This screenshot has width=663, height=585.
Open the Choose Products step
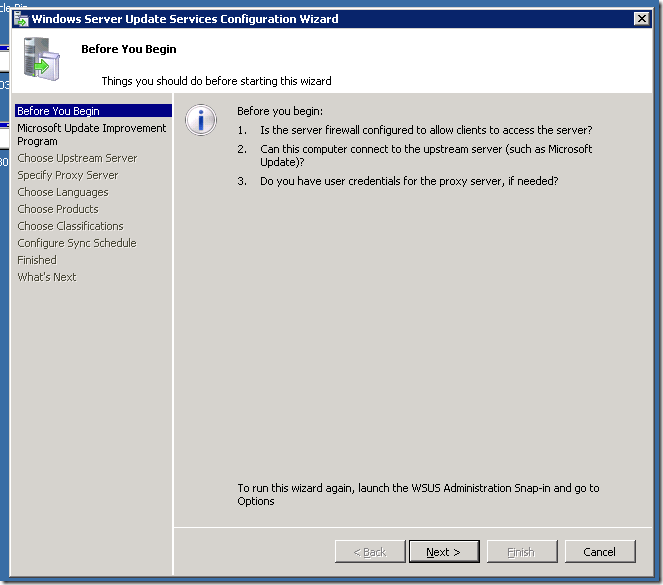point(57,209)
